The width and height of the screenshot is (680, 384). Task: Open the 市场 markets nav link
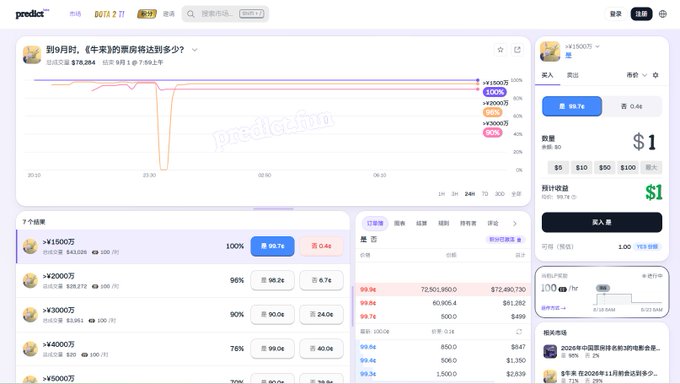tap(75, 14)
